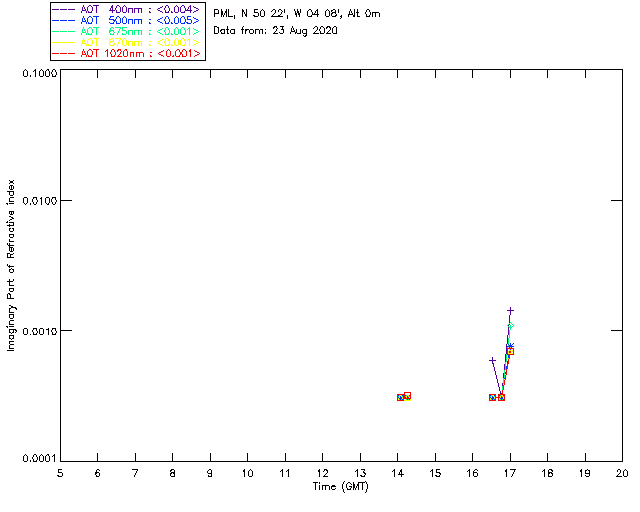Screen dimensions: 640x512
Task: Click the x-axis tick label 20
Action: click(x=622, y=473)
